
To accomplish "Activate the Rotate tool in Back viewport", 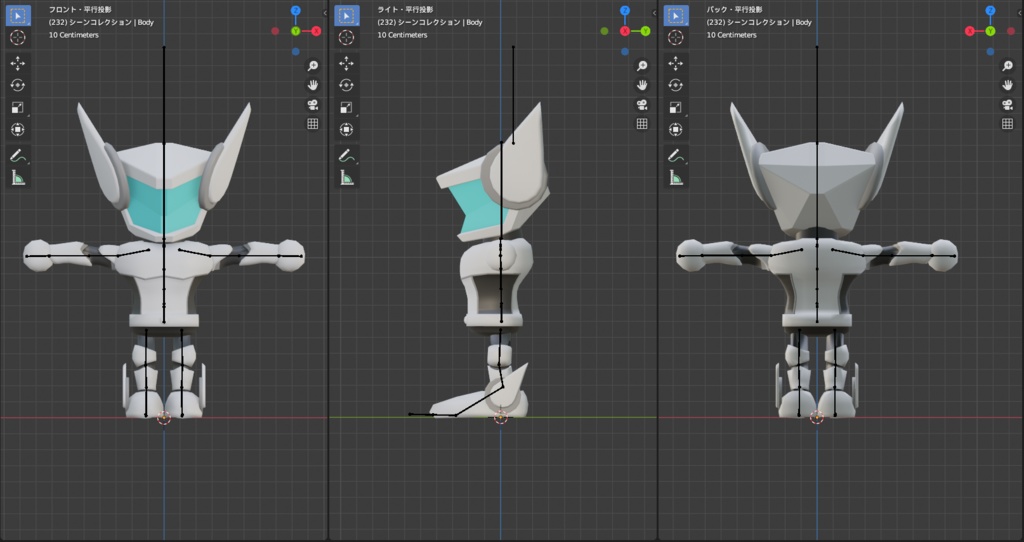I will coord(676,85).
